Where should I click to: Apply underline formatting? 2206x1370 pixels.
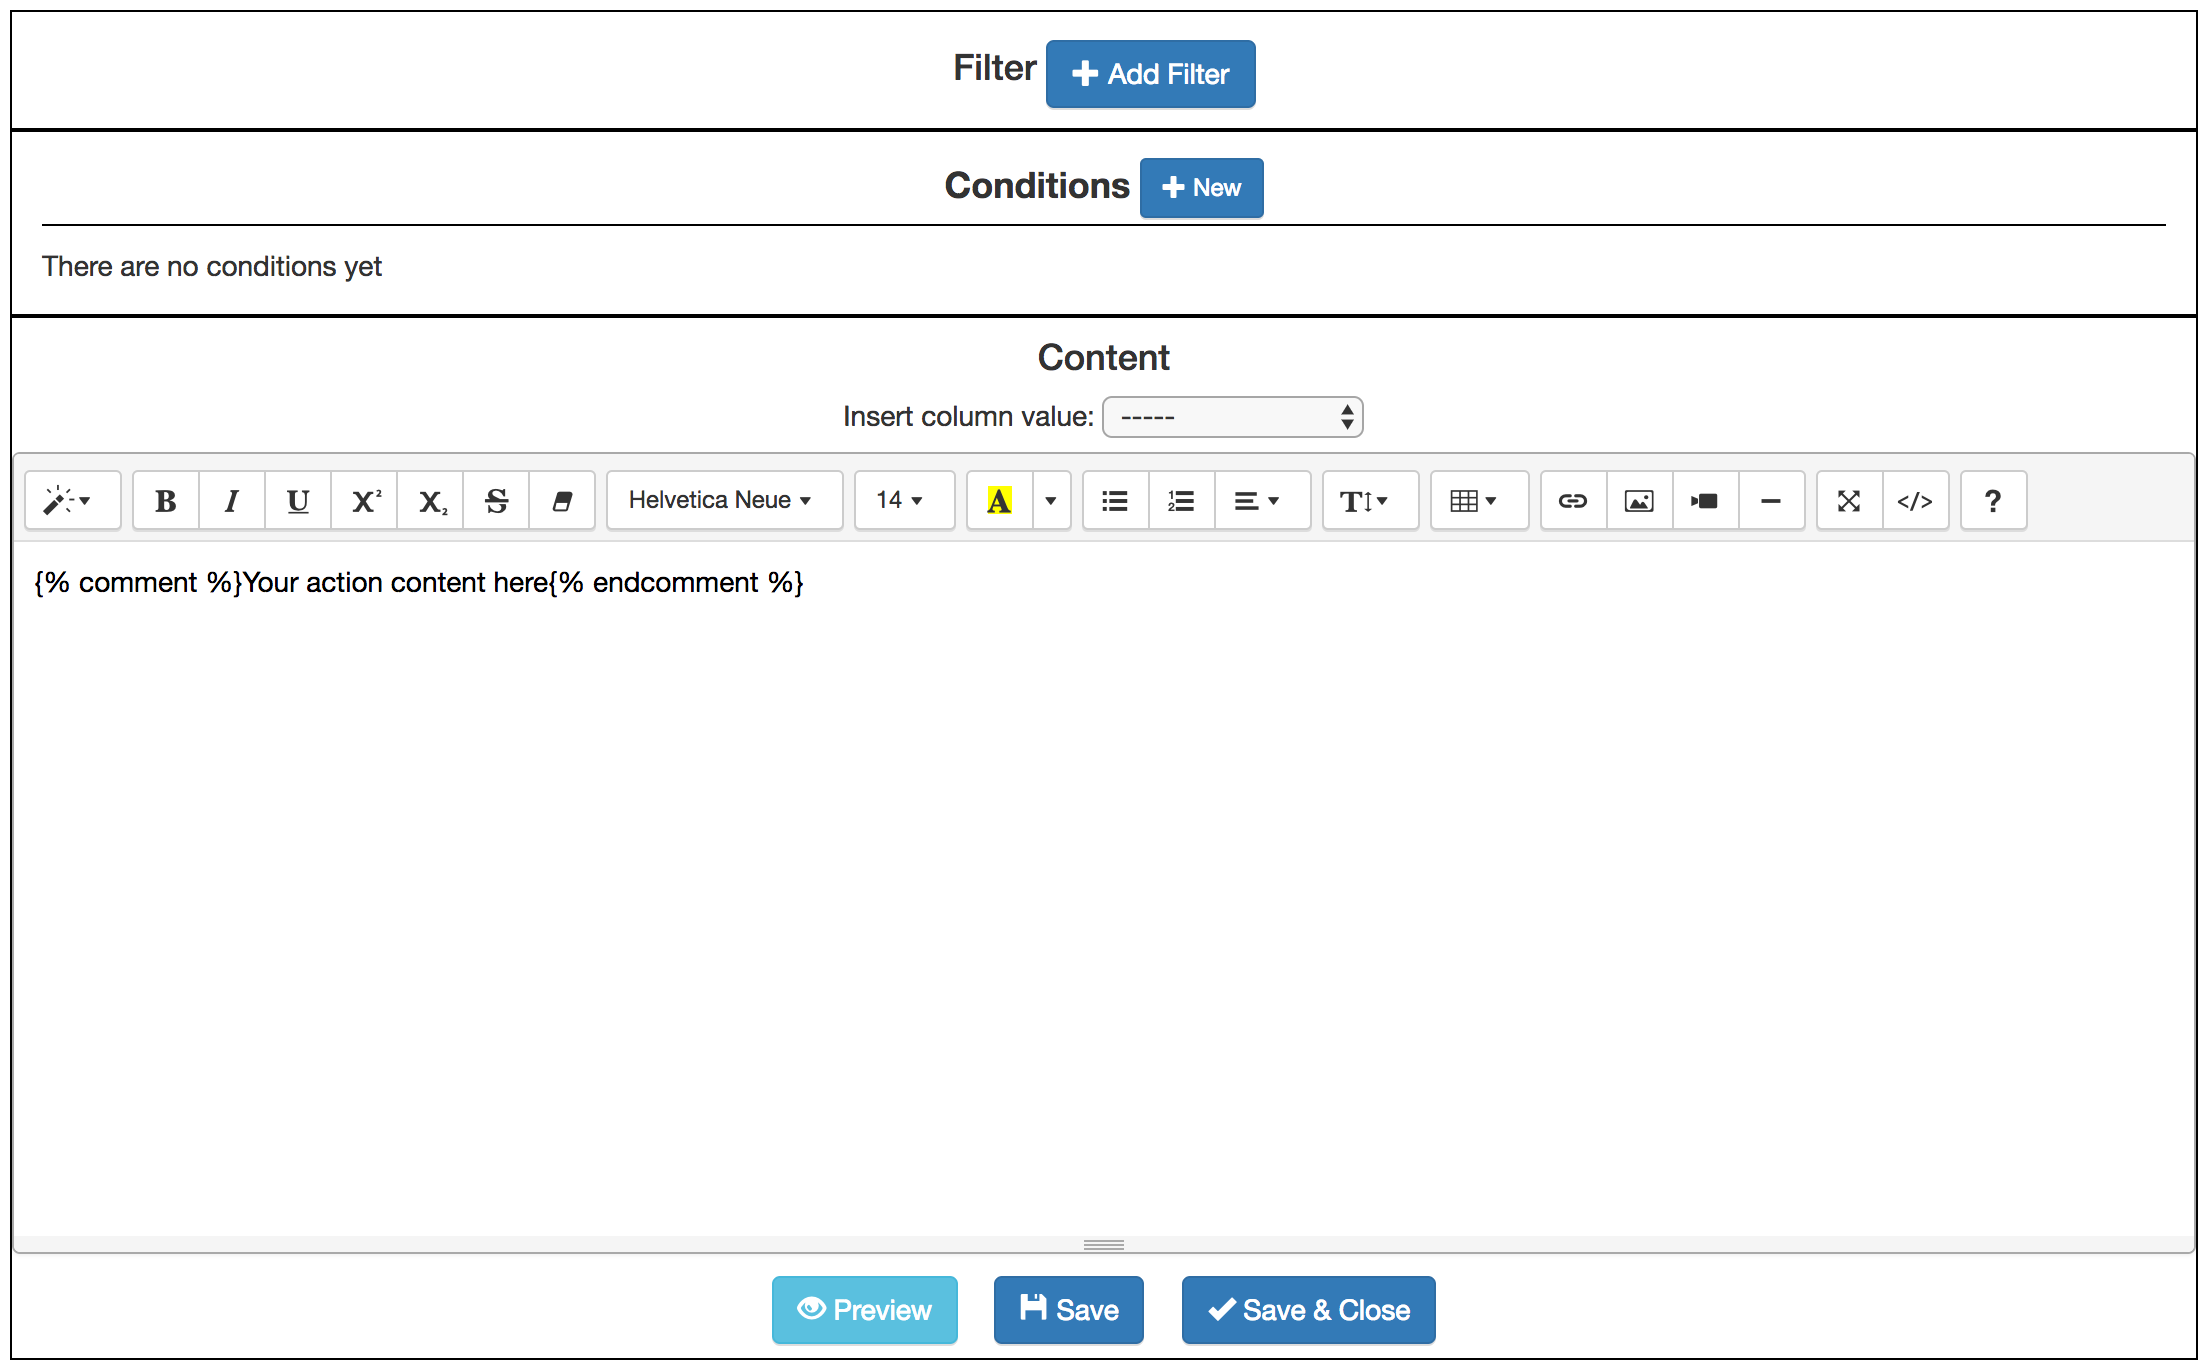[x=298, y=500]
